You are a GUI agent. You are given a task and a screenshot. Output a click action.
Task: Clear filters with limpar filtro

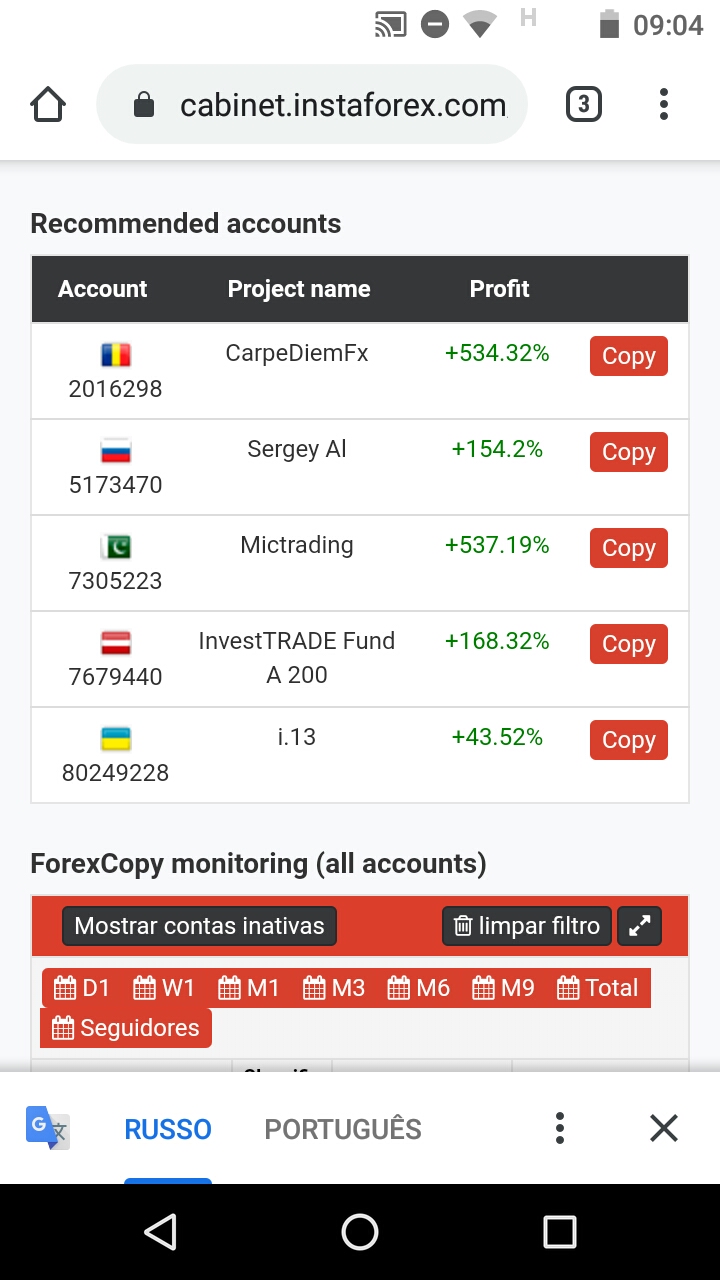click(x=528, y=926)
